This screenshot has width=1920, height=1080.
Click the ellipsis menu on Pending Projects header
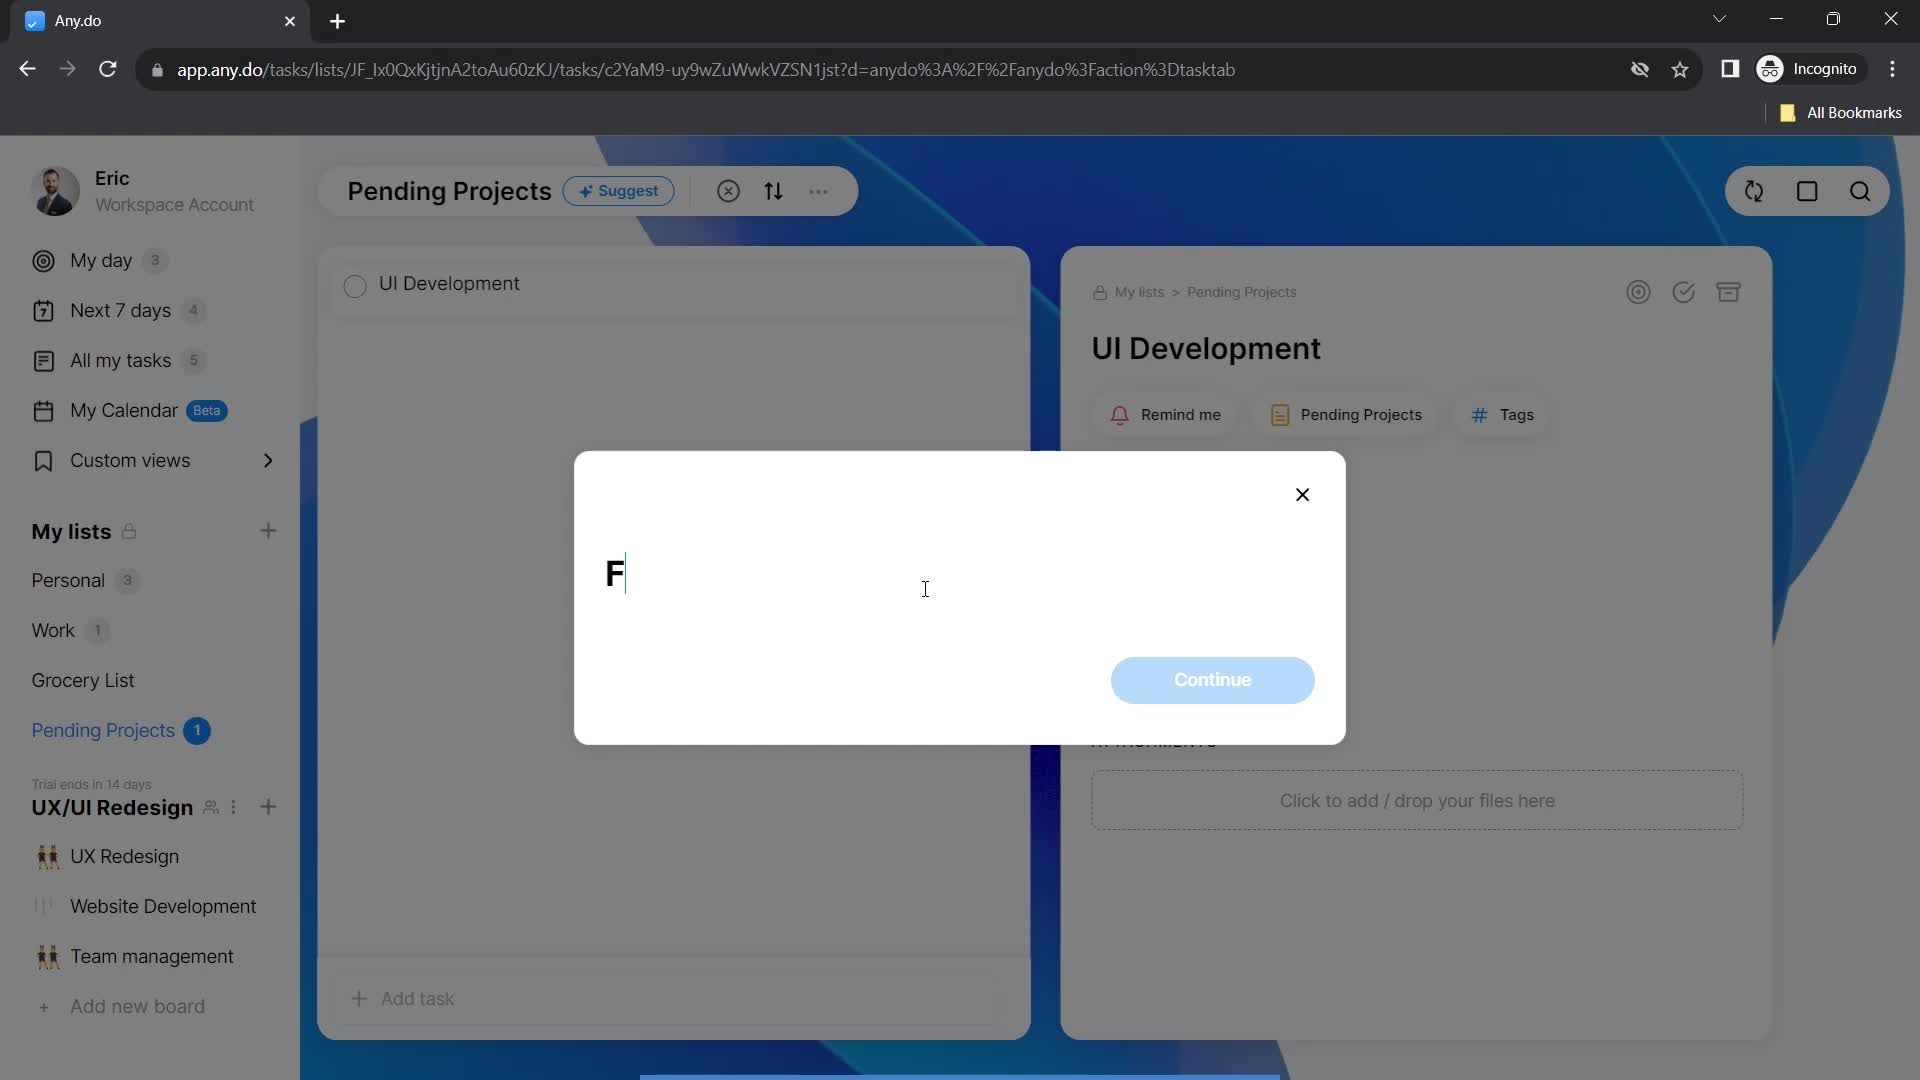[x=820, y=191]
